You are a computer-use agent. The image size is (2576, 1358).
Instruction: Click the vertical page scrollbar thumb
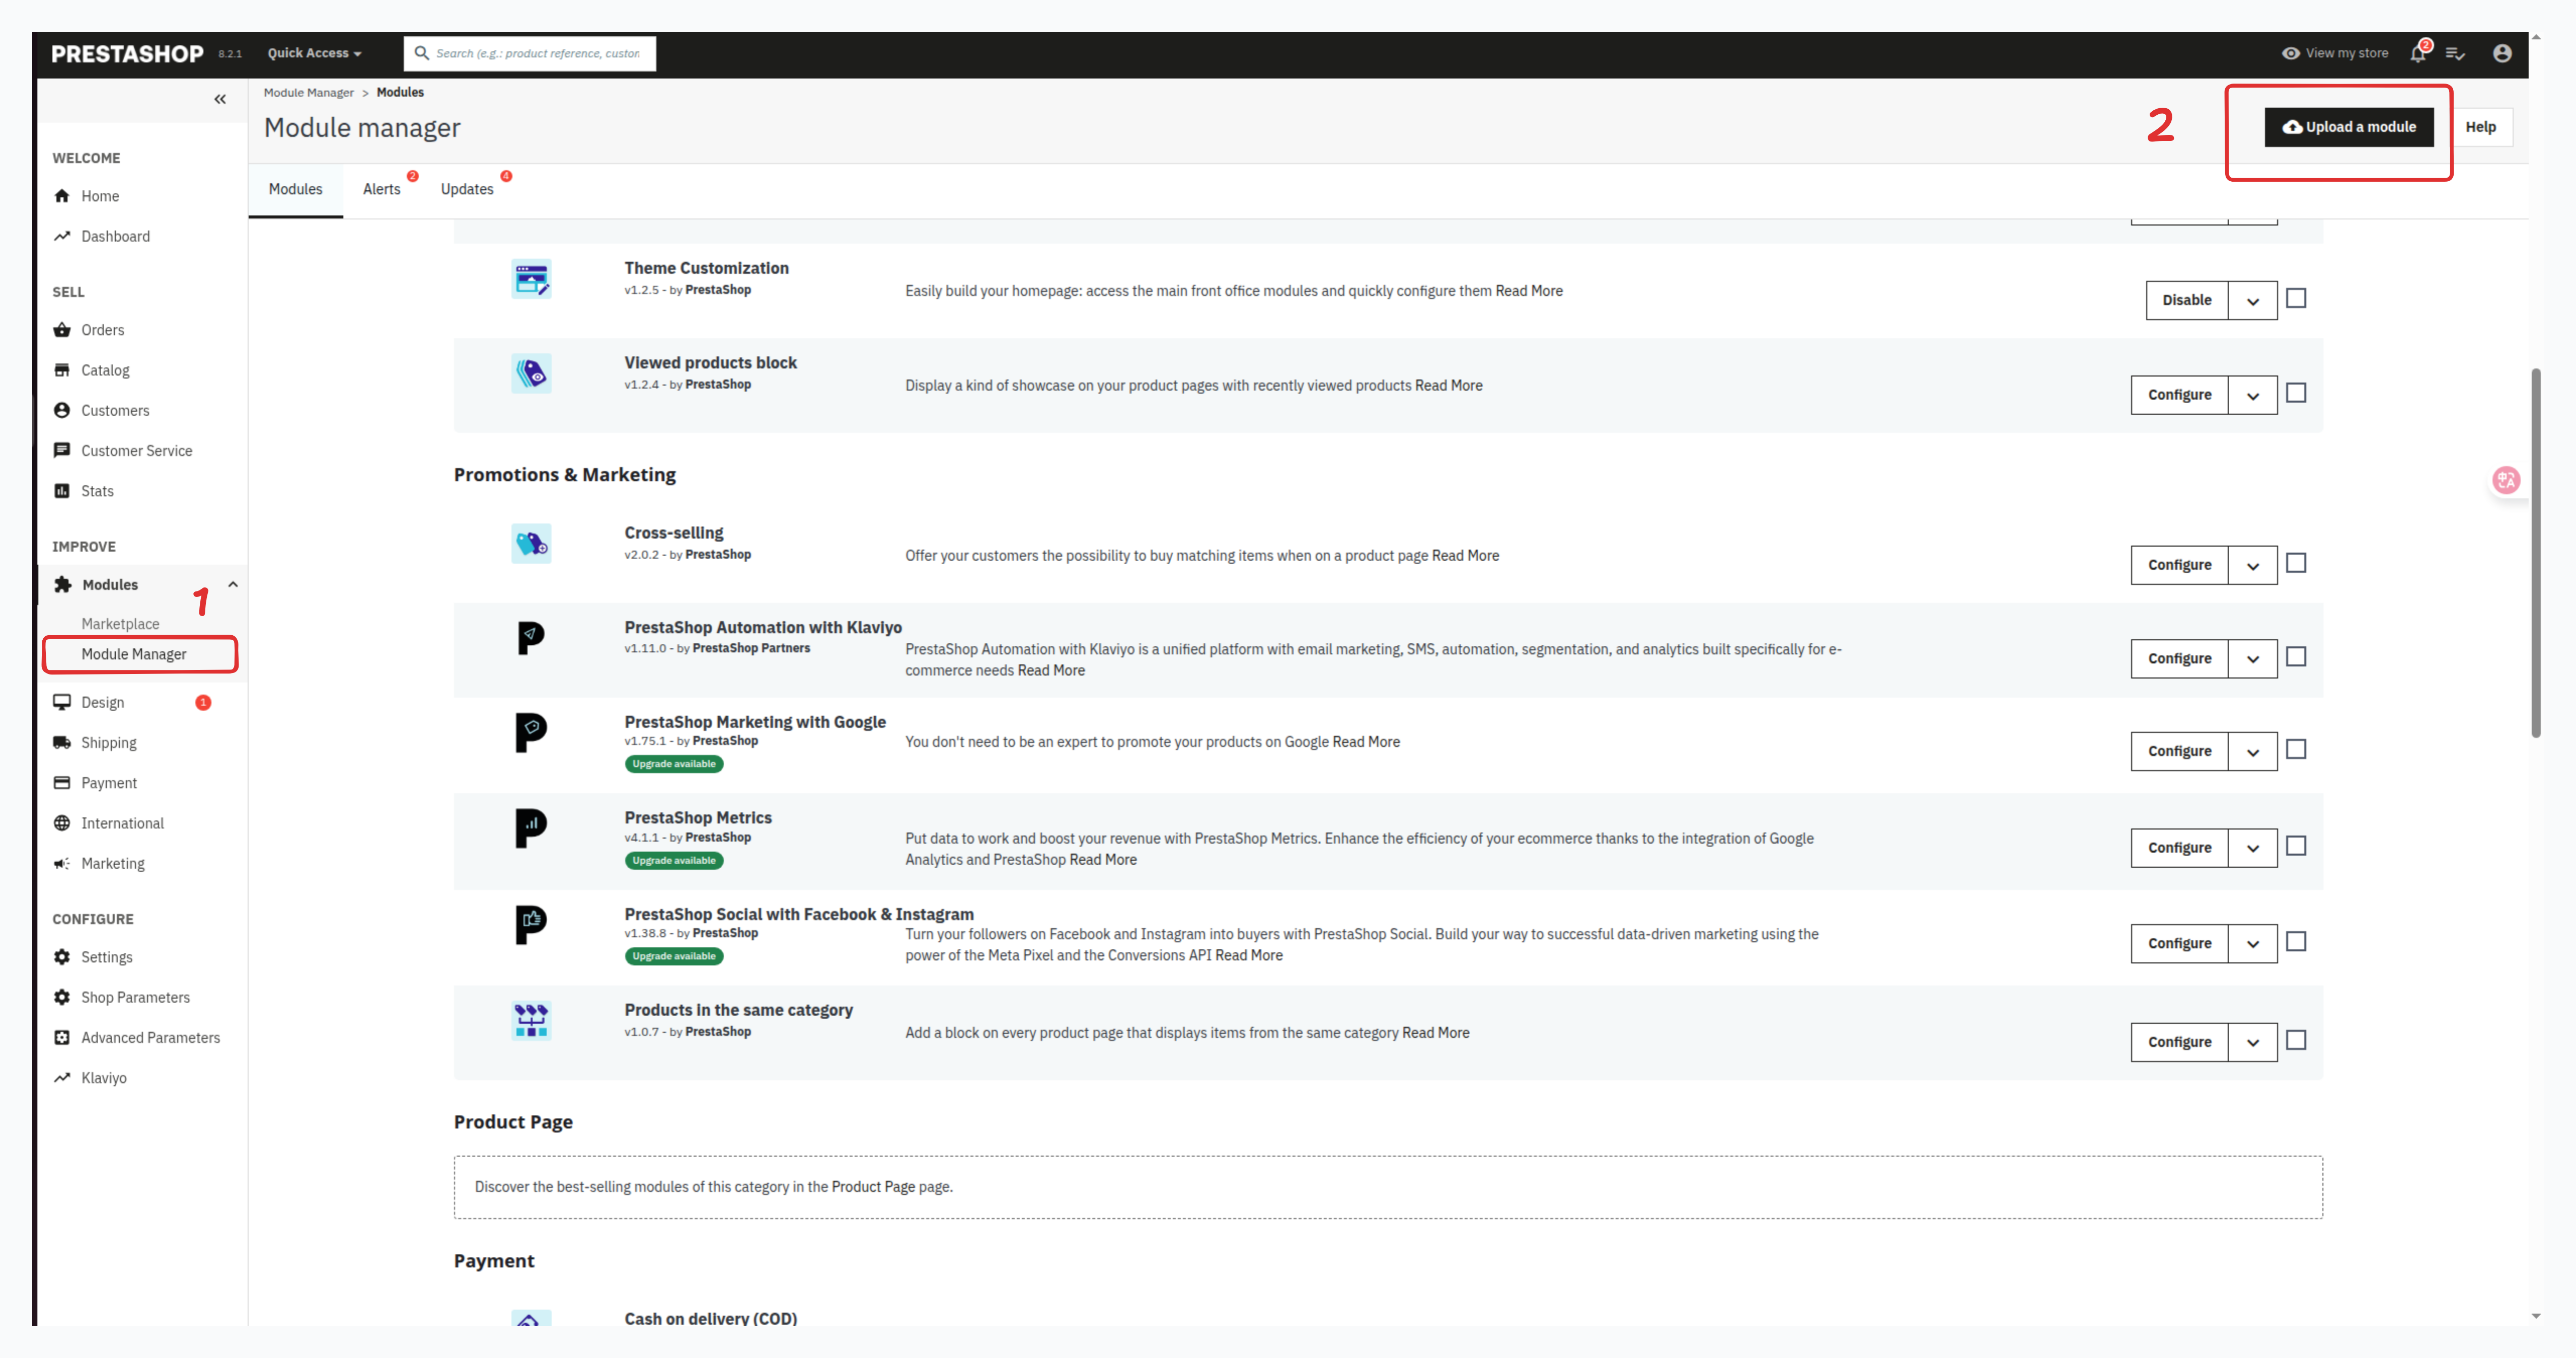2535,553
